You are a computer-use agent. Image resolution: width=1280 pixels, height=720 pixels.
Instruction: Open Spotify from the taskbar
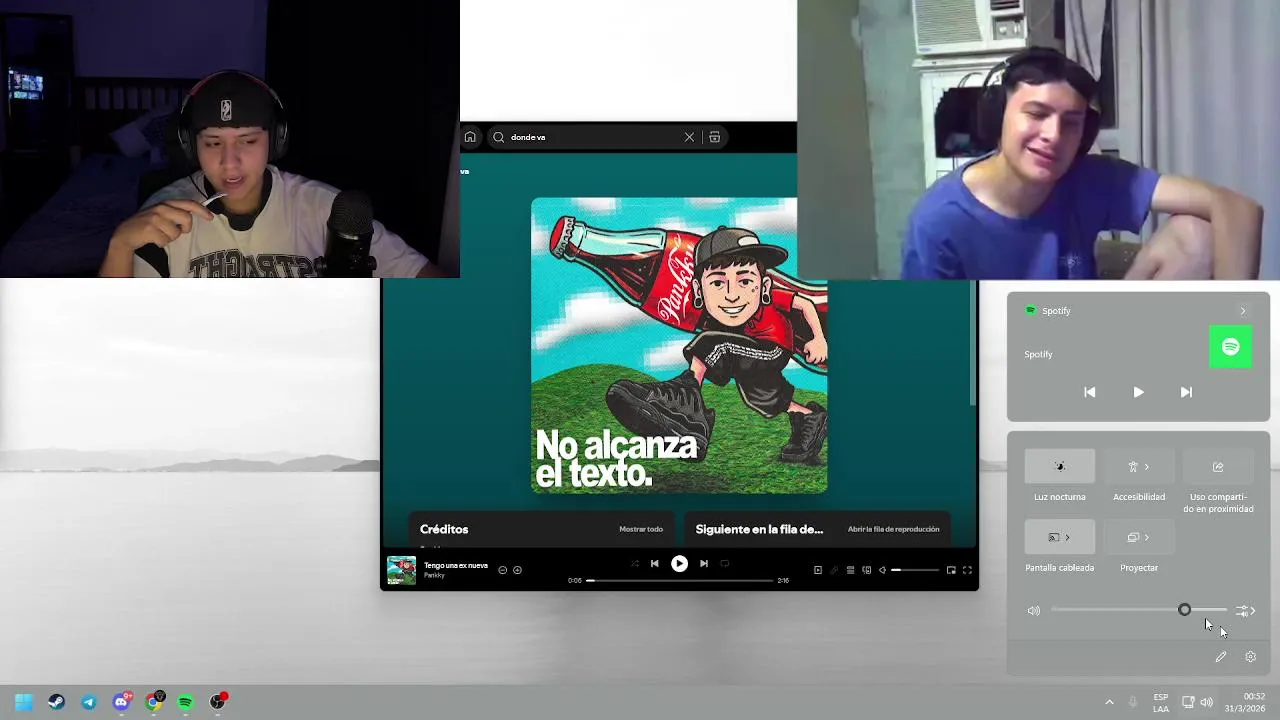click(185, 702)
